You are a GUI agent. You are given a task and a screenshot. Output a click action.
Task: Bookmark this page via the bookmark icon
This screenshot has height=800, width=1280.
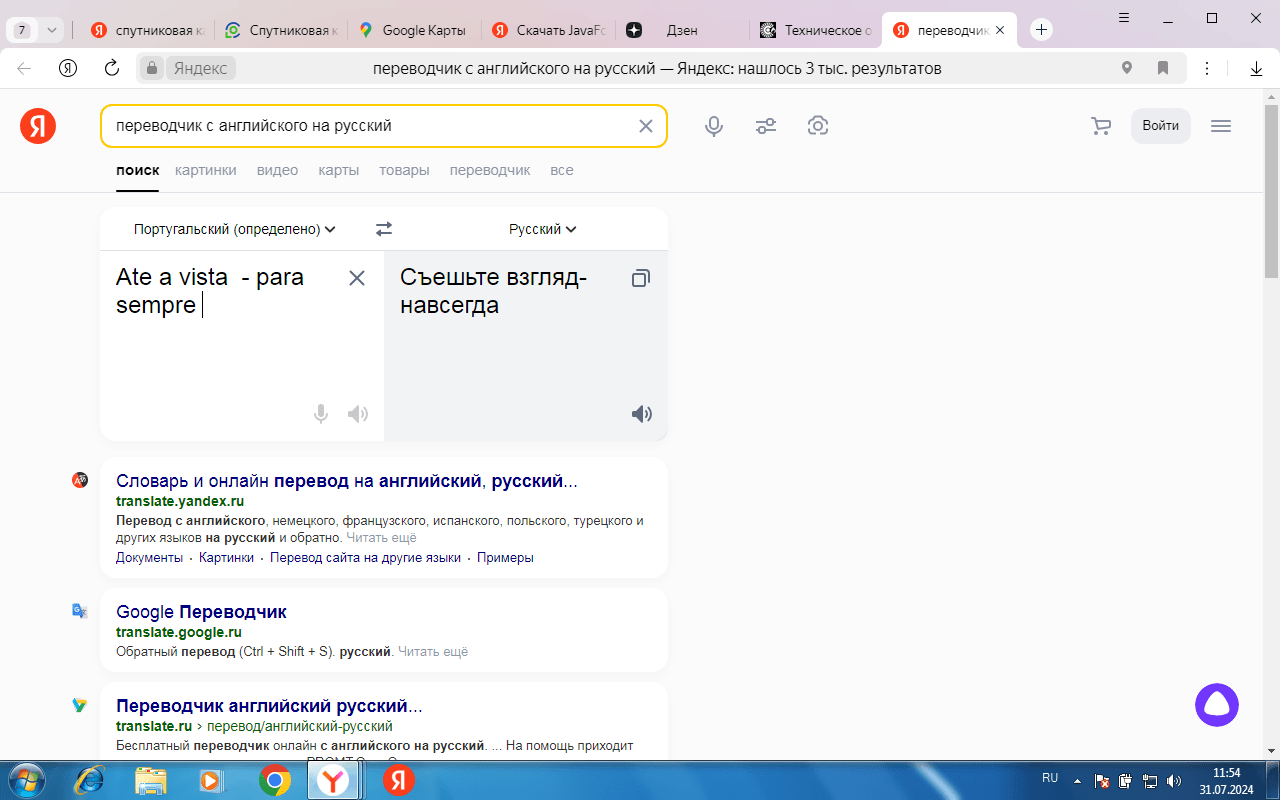(1163, 68)
